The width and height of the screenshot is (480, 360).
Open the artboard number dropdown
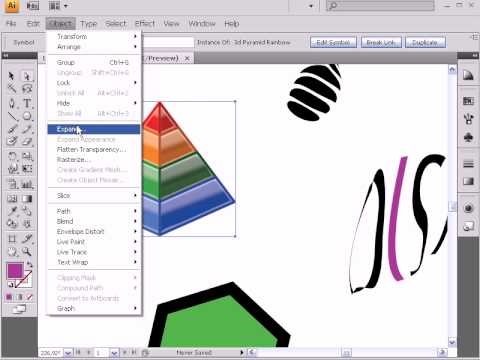click(114, 353)
